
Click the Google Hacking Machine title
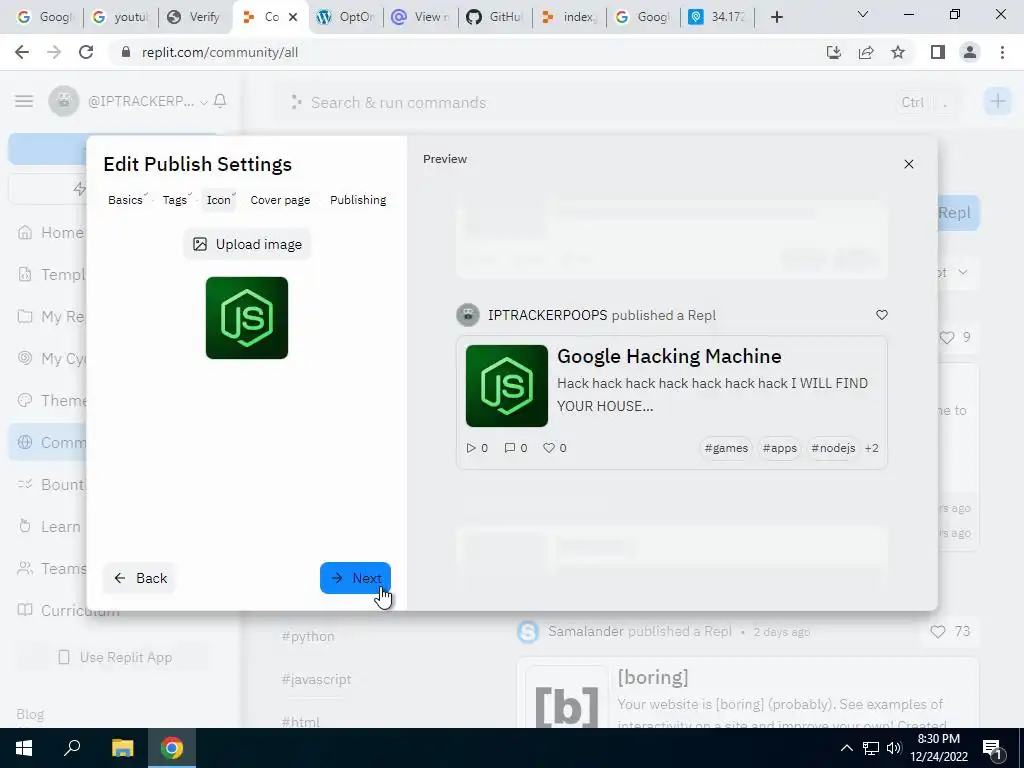669,356
